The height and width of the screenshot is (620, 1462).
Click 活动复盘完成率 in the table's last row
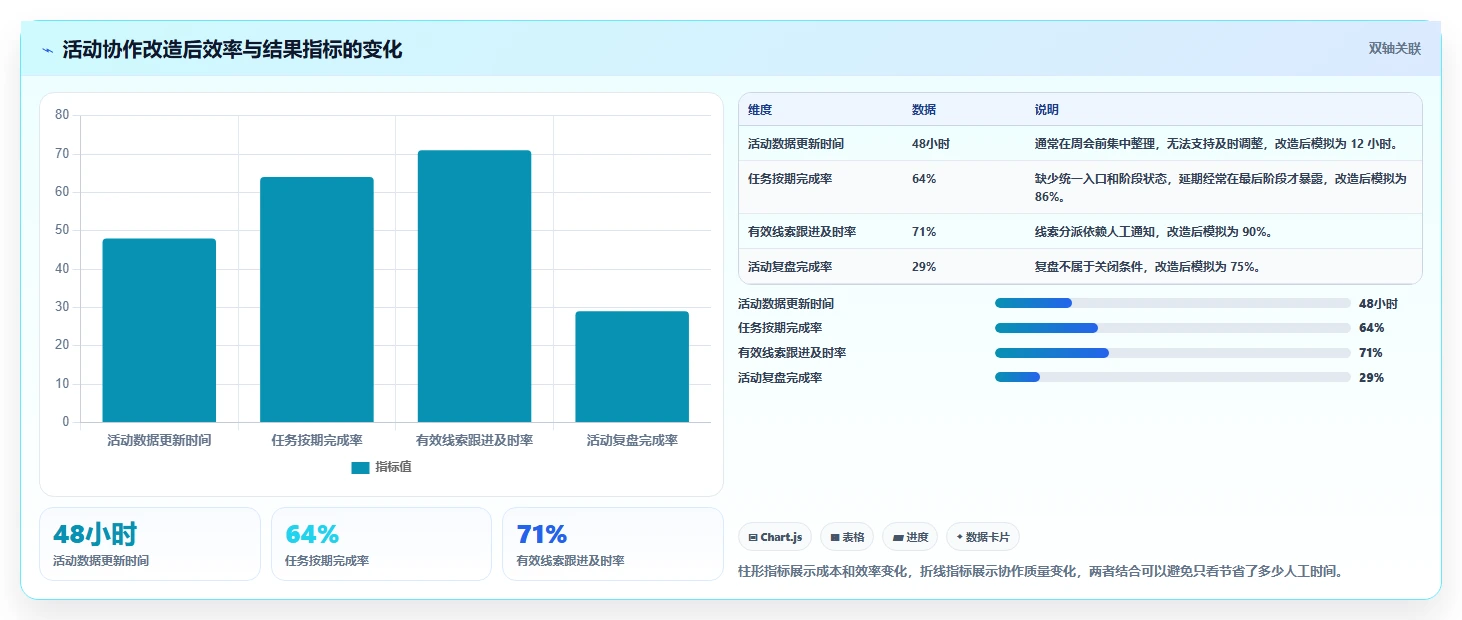[790, 267]
